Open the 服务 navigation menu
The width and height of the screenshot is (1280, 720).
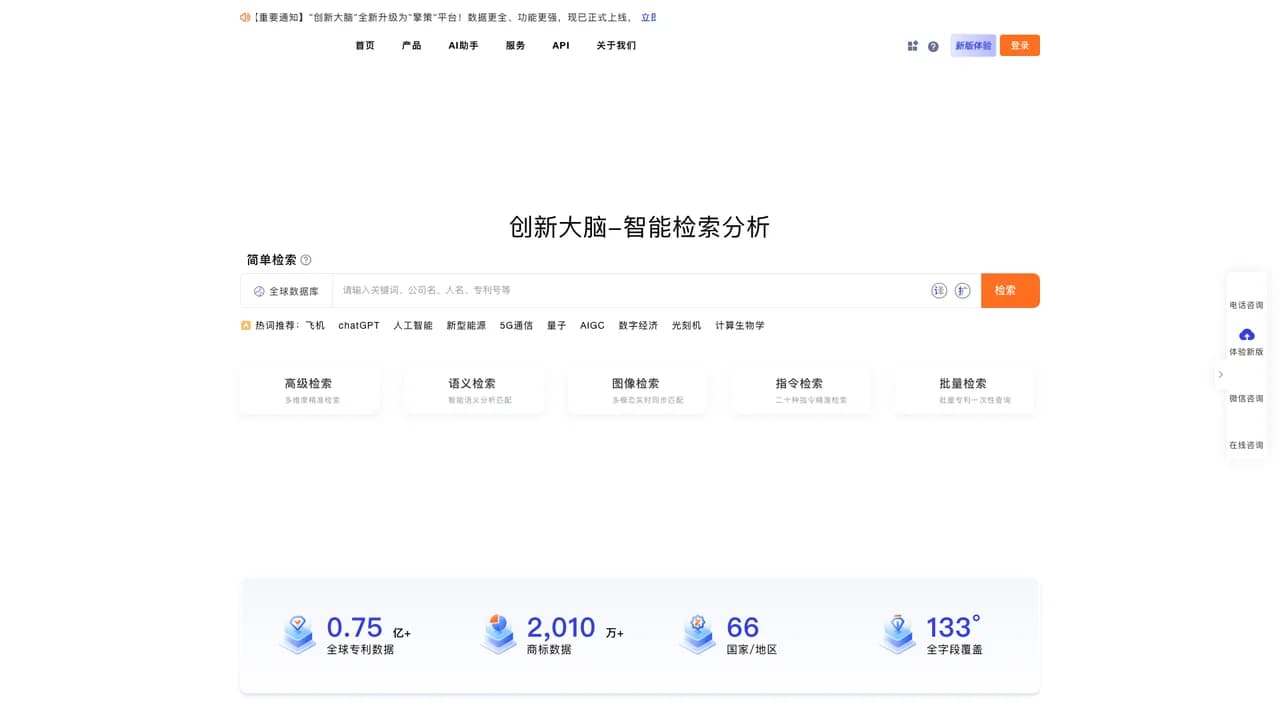[x=515, y=46]
